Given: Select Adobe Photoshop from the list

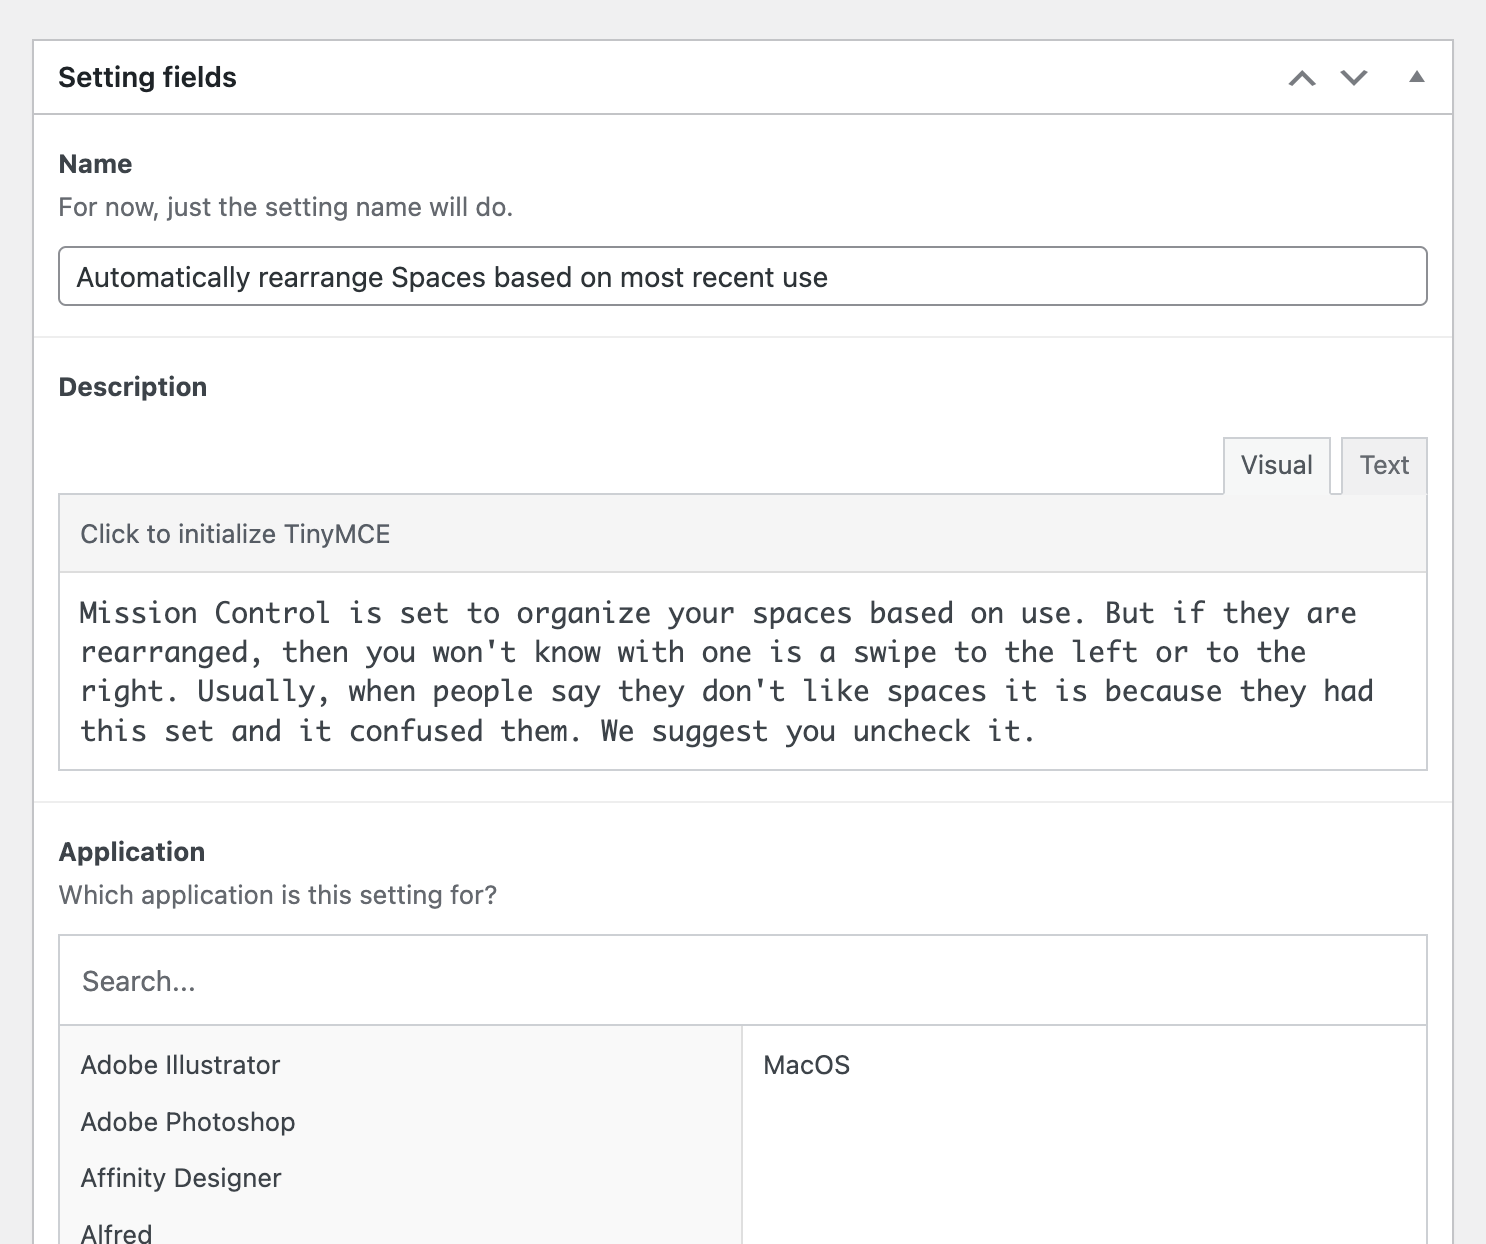Looking at the screenshot, I should (x=400, y=1122).
